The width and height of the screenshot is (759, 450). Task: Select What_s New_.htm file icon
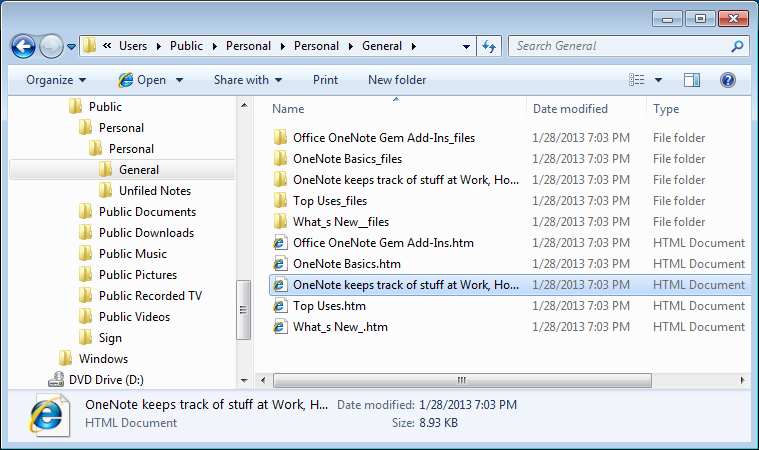coord(279,327)
